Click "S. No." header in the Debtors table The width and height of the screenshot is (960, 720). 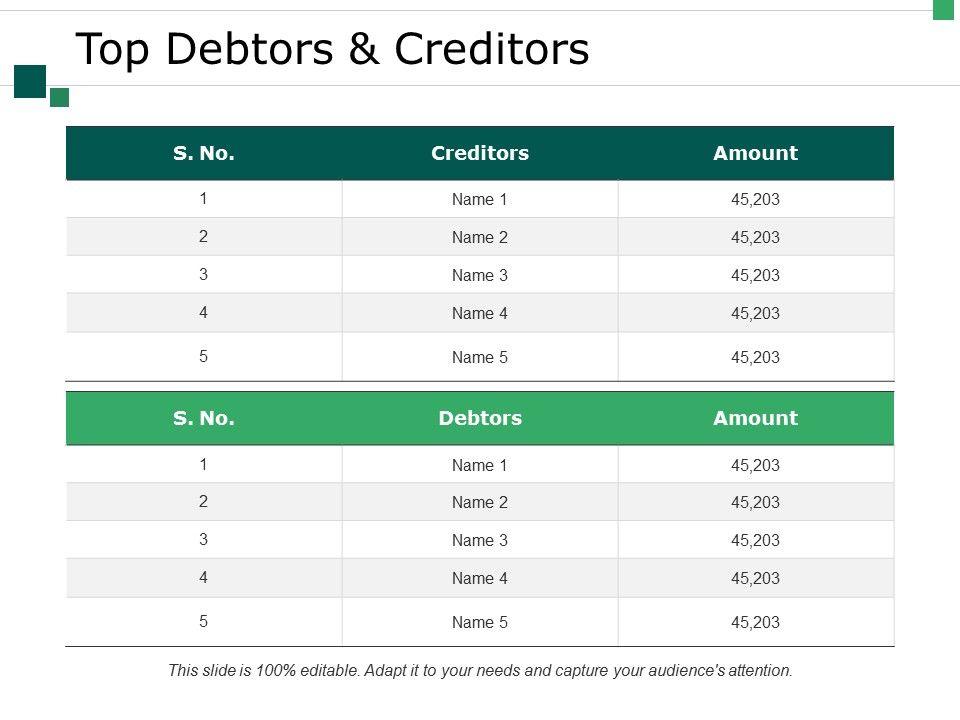(204, 418)
